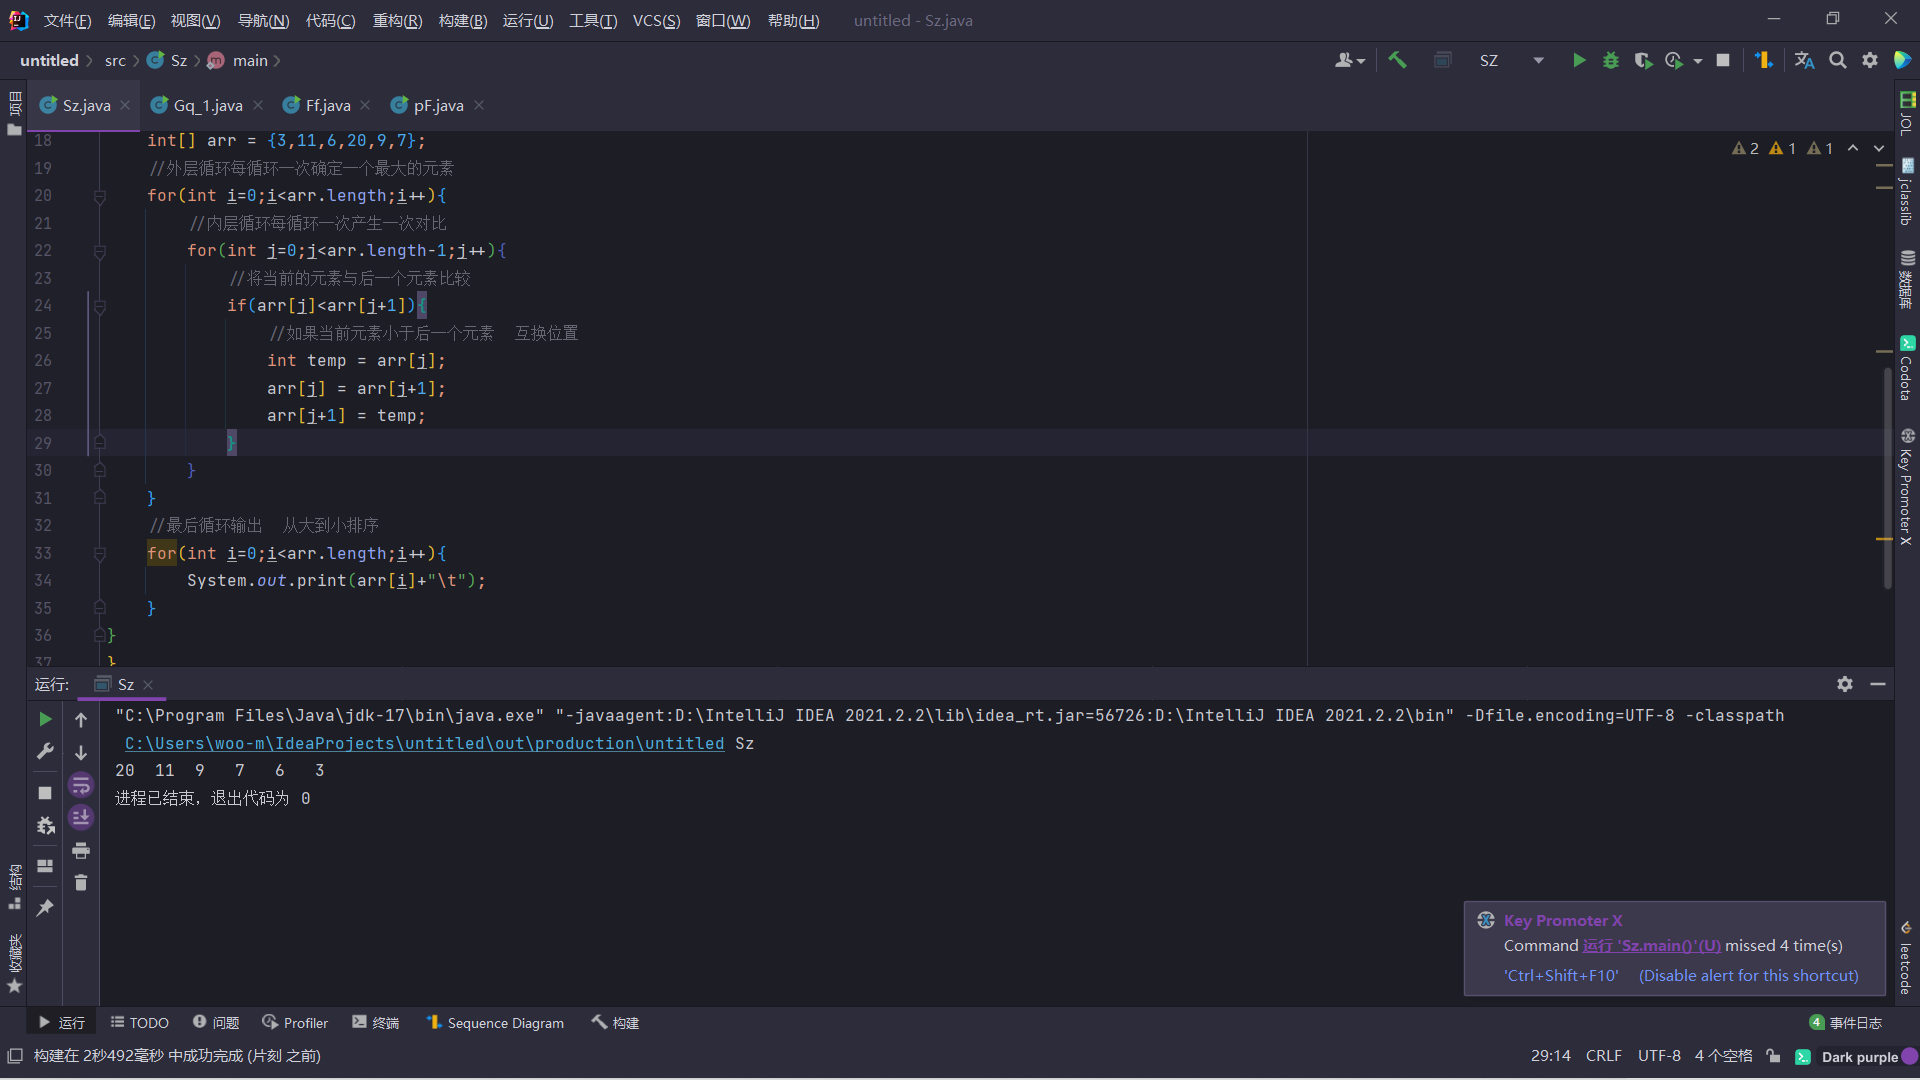The height and width of the screenshot is (1080, 1920).
Task: Open Search Everywhere magnifier icon
Action: click(1837, 61)
